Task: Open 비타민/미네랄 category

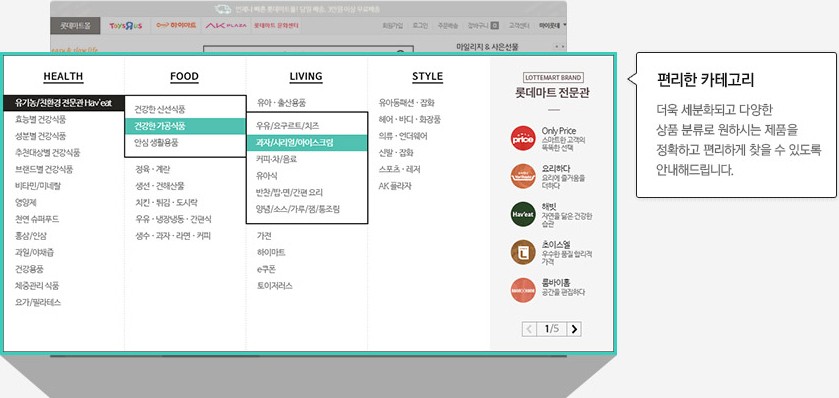Action: (x=38, y=186)
